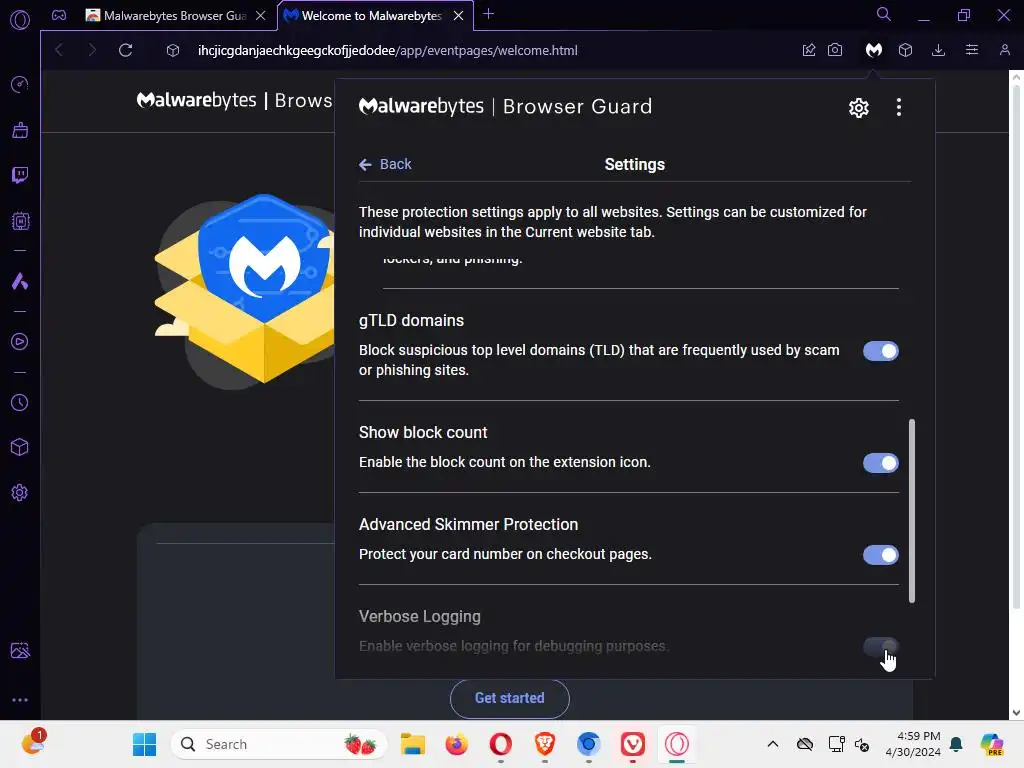Open Twitch in the sidebar
This screenshot has width=1024, height=768.
(x=20, y=175)
